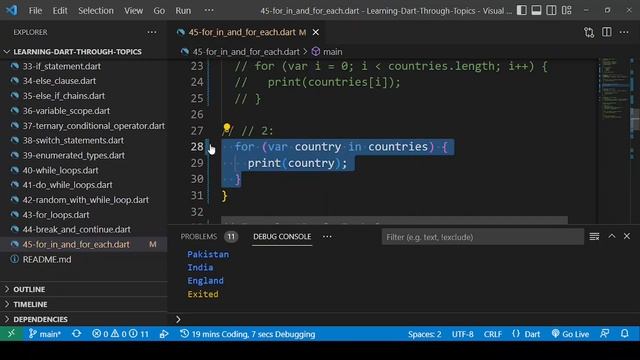Open the Run menu
This screenshot has height=360, width=640.
[x=183, y=11]
